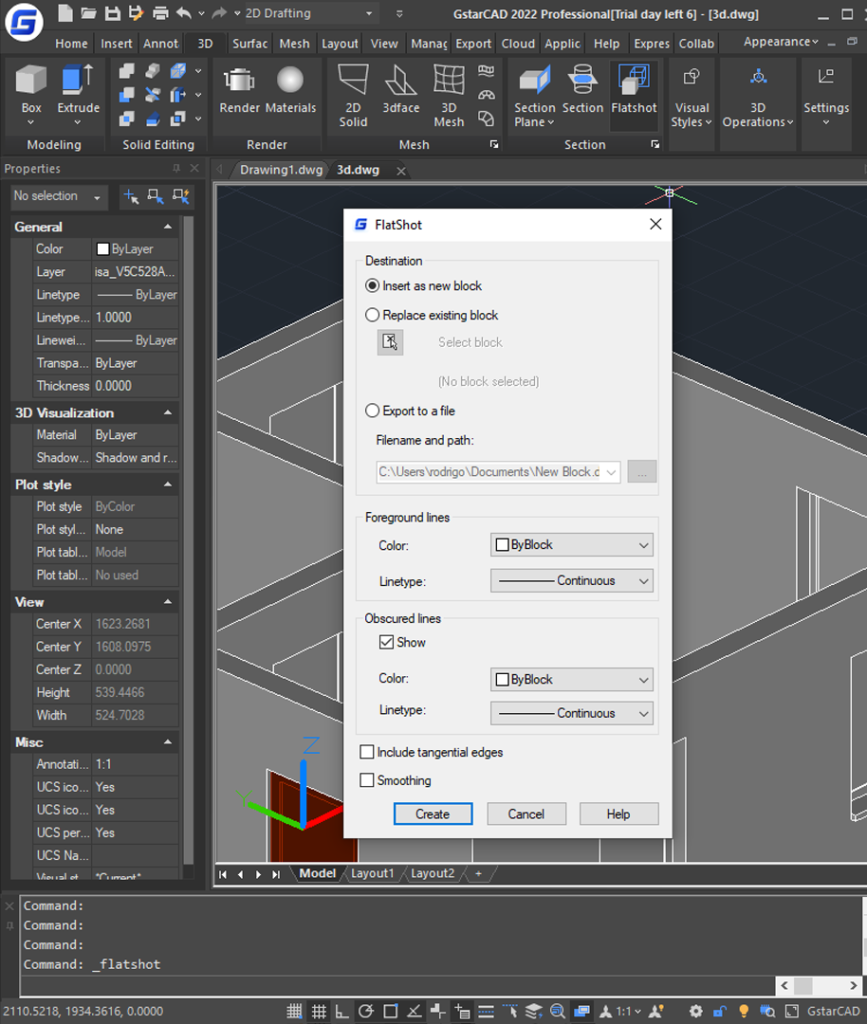Image resolution: width=867 pixels, height=1024 pixels.
Task: Switch to the Layout1 tab
Action: (x=372, y=873)
